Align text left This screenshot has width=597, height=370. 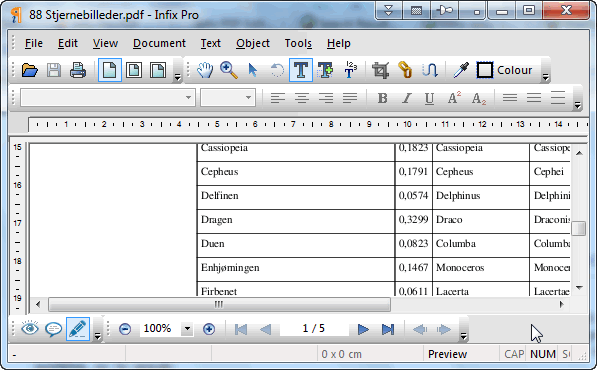pyautogui.click(x=278, y=98)
